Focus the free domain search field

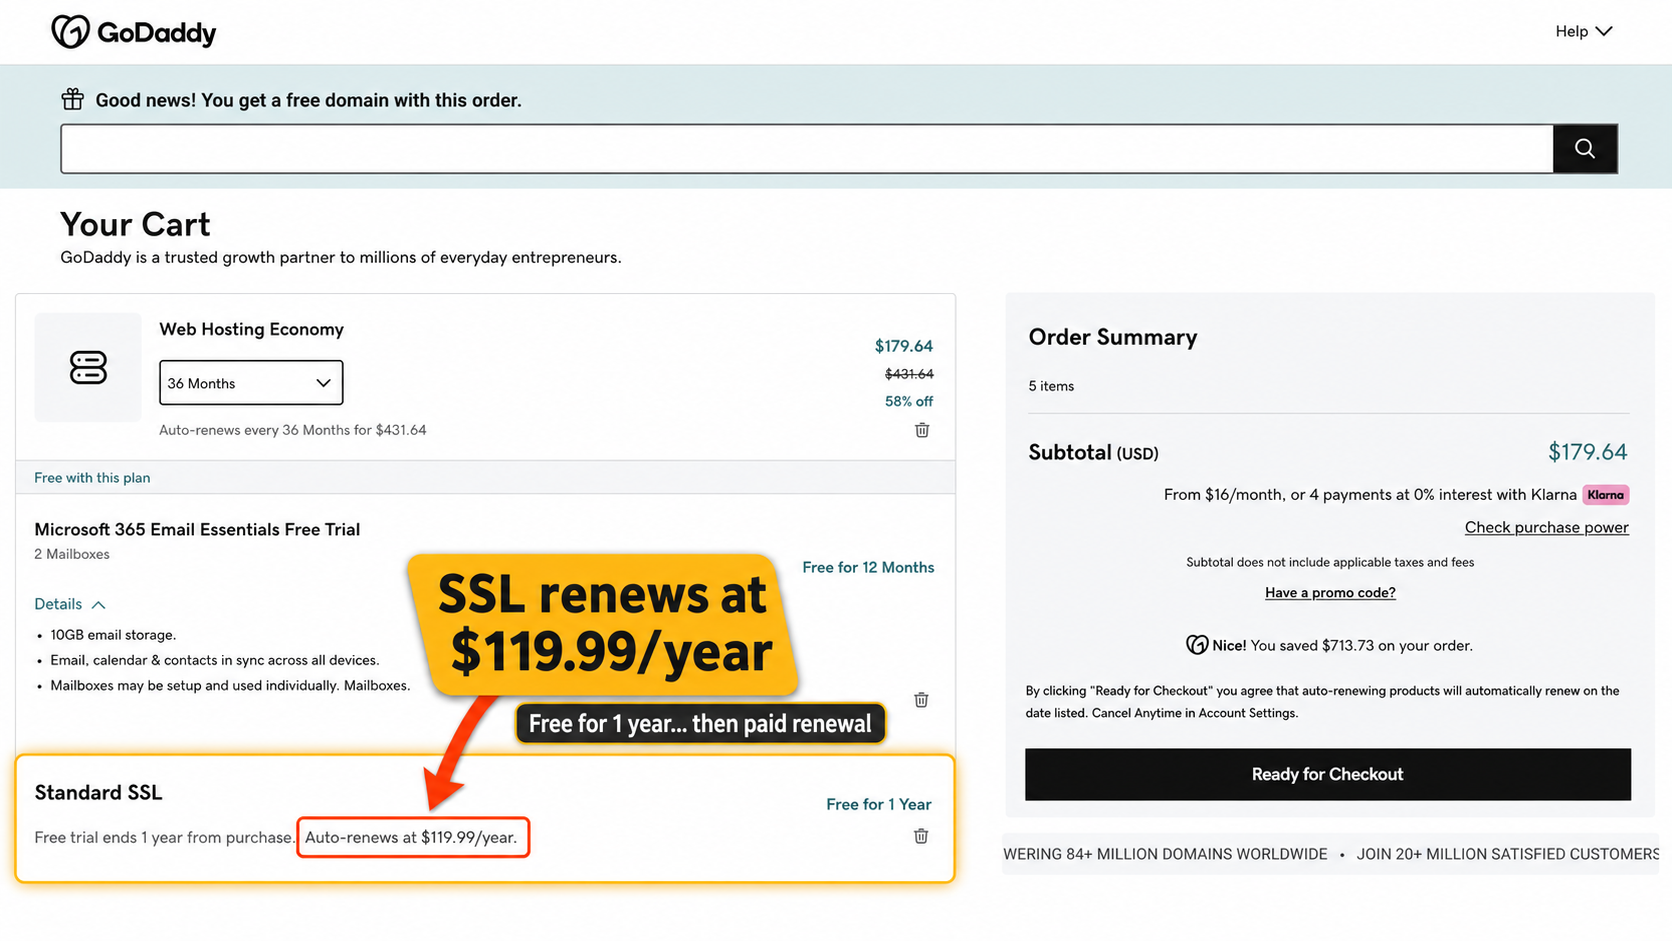[807, 149]
